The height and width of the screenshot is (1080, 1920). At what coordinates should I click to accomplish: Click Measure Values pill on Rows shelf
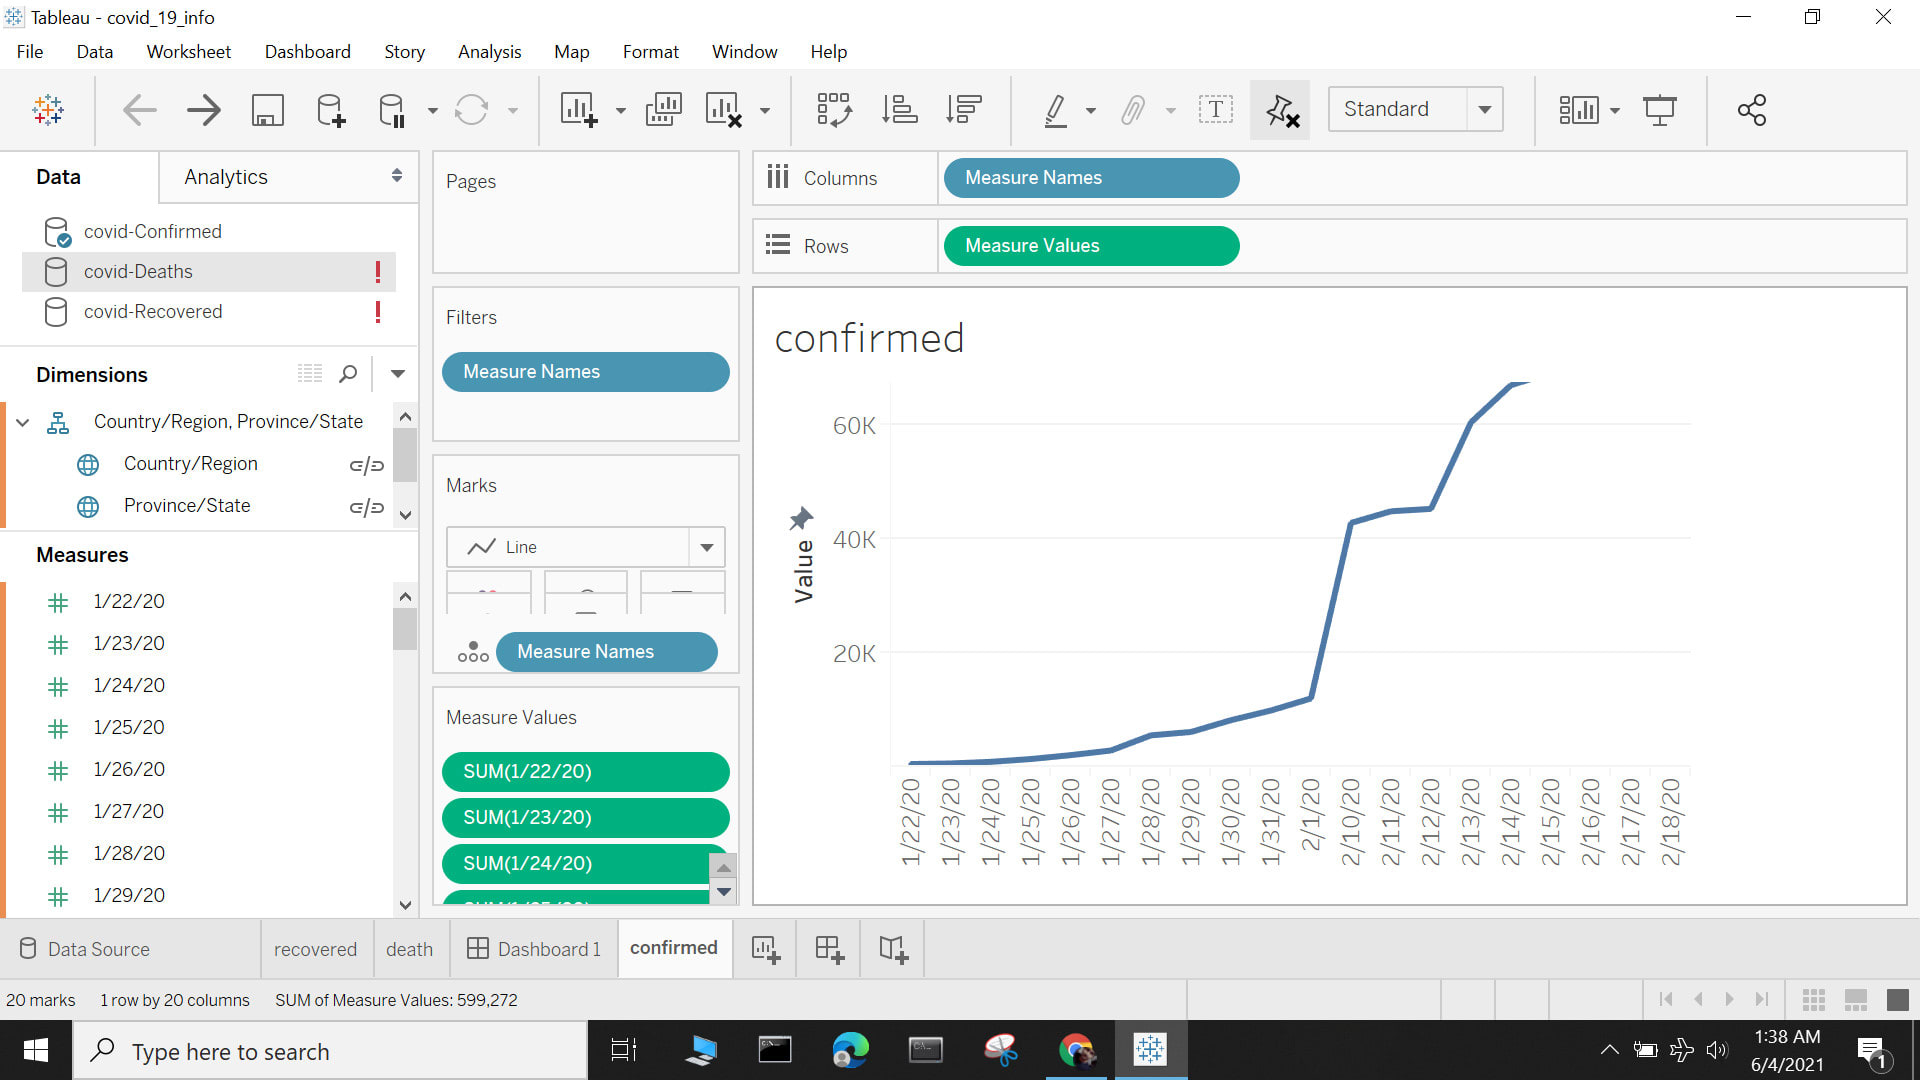coord(1091,246)
